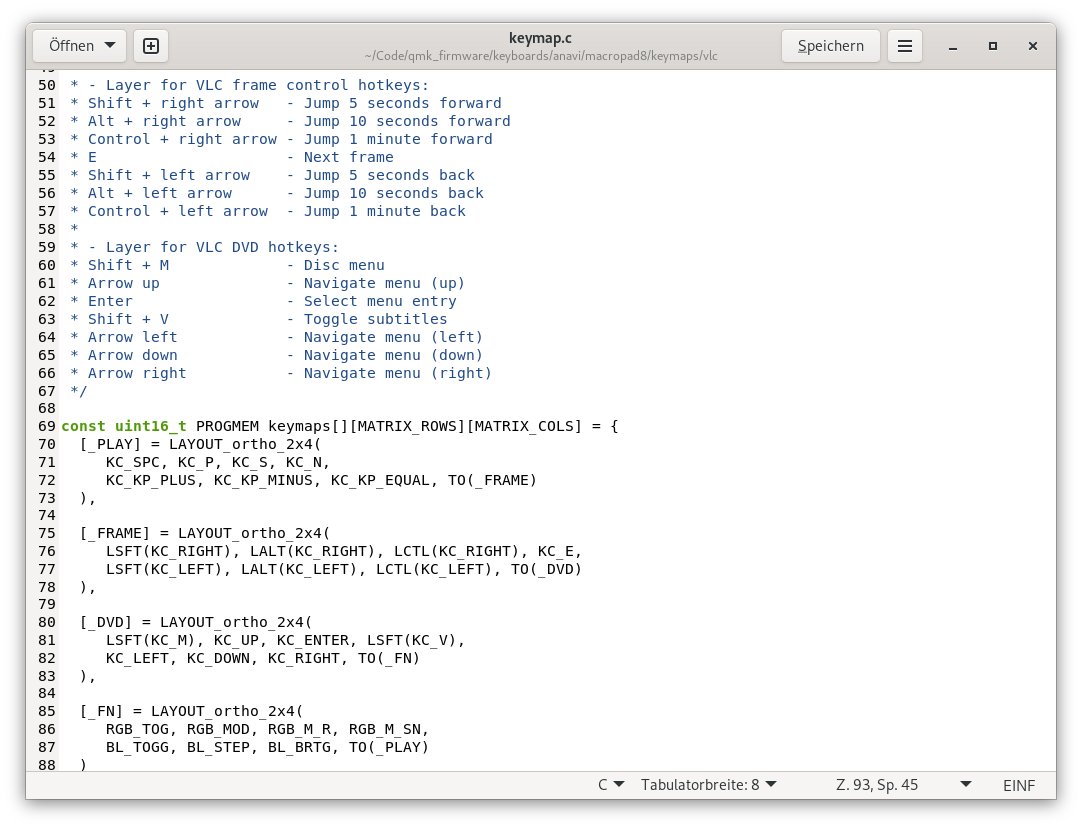Click 'Jump 1 minute back' comment
Screen dimensions: 1082x828
pos(384,211)
